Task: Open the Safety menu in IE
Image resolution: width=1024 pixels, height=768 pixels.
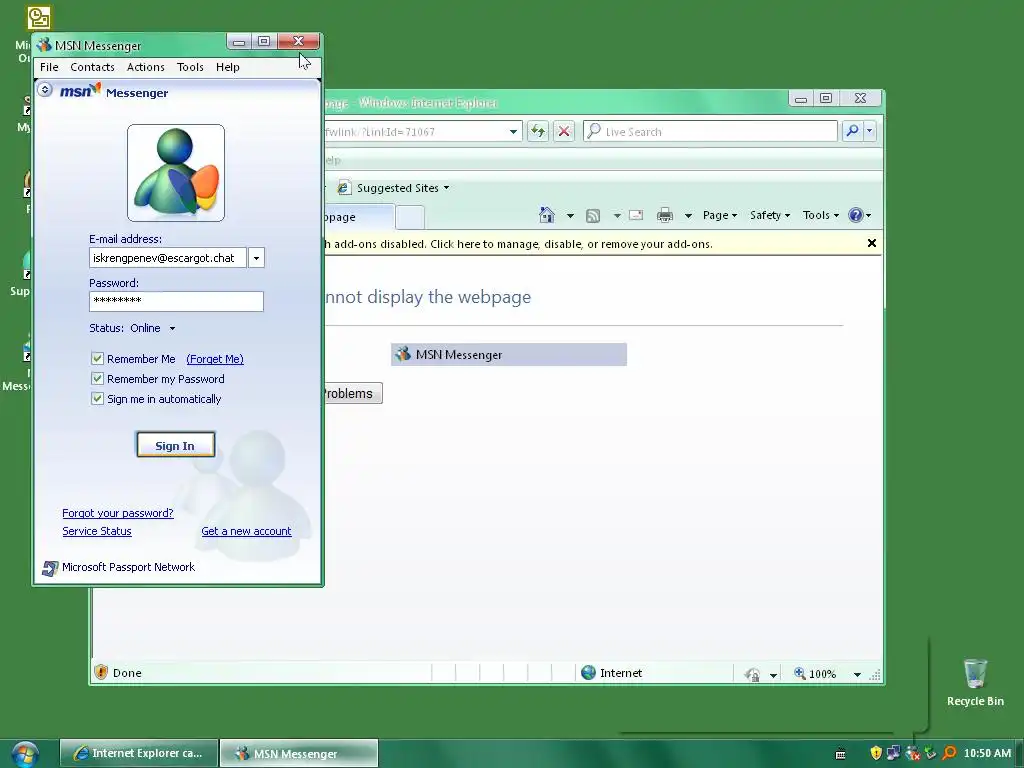Action: pos(770,215)
